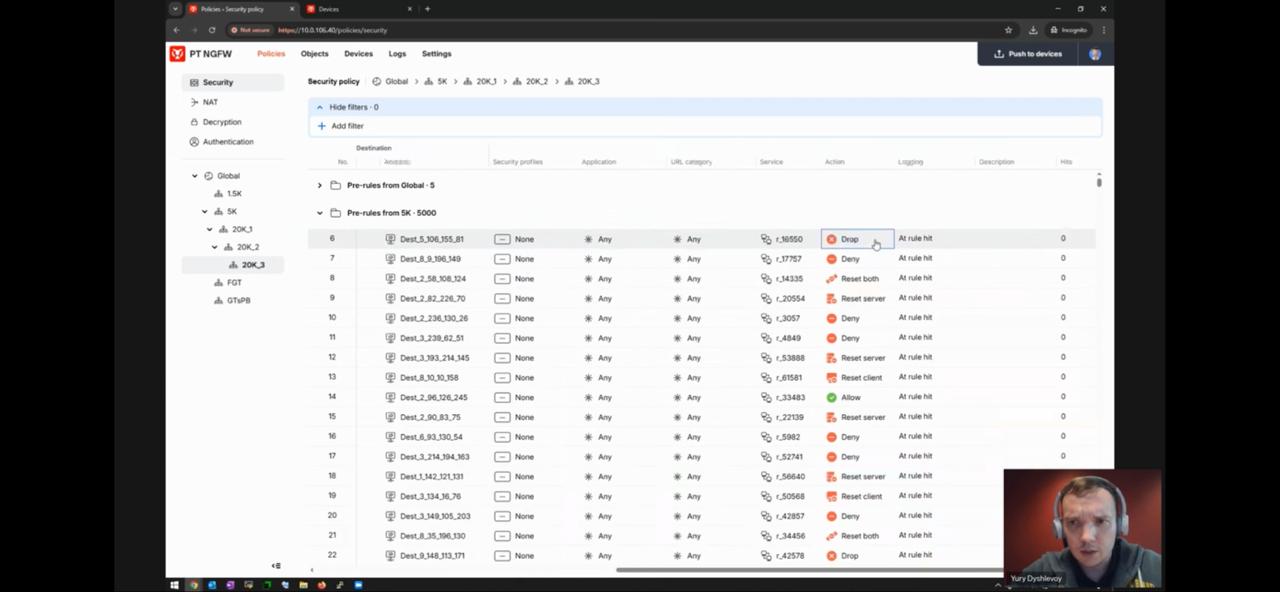Expand Pre-rules from Global folder
The width and height of the screenshot is (1280, 592).
pos(320,185)
